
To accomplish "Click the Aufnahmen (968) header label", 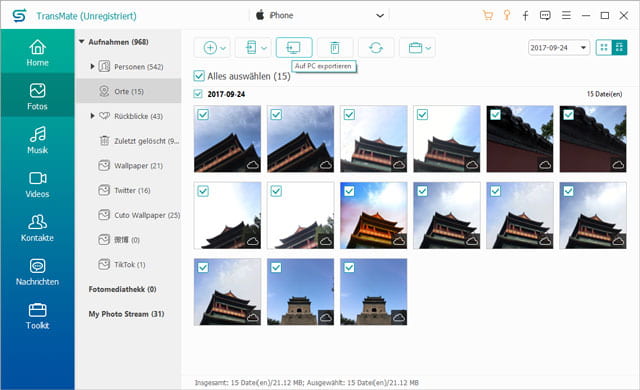I will click(x=118, y=42).
